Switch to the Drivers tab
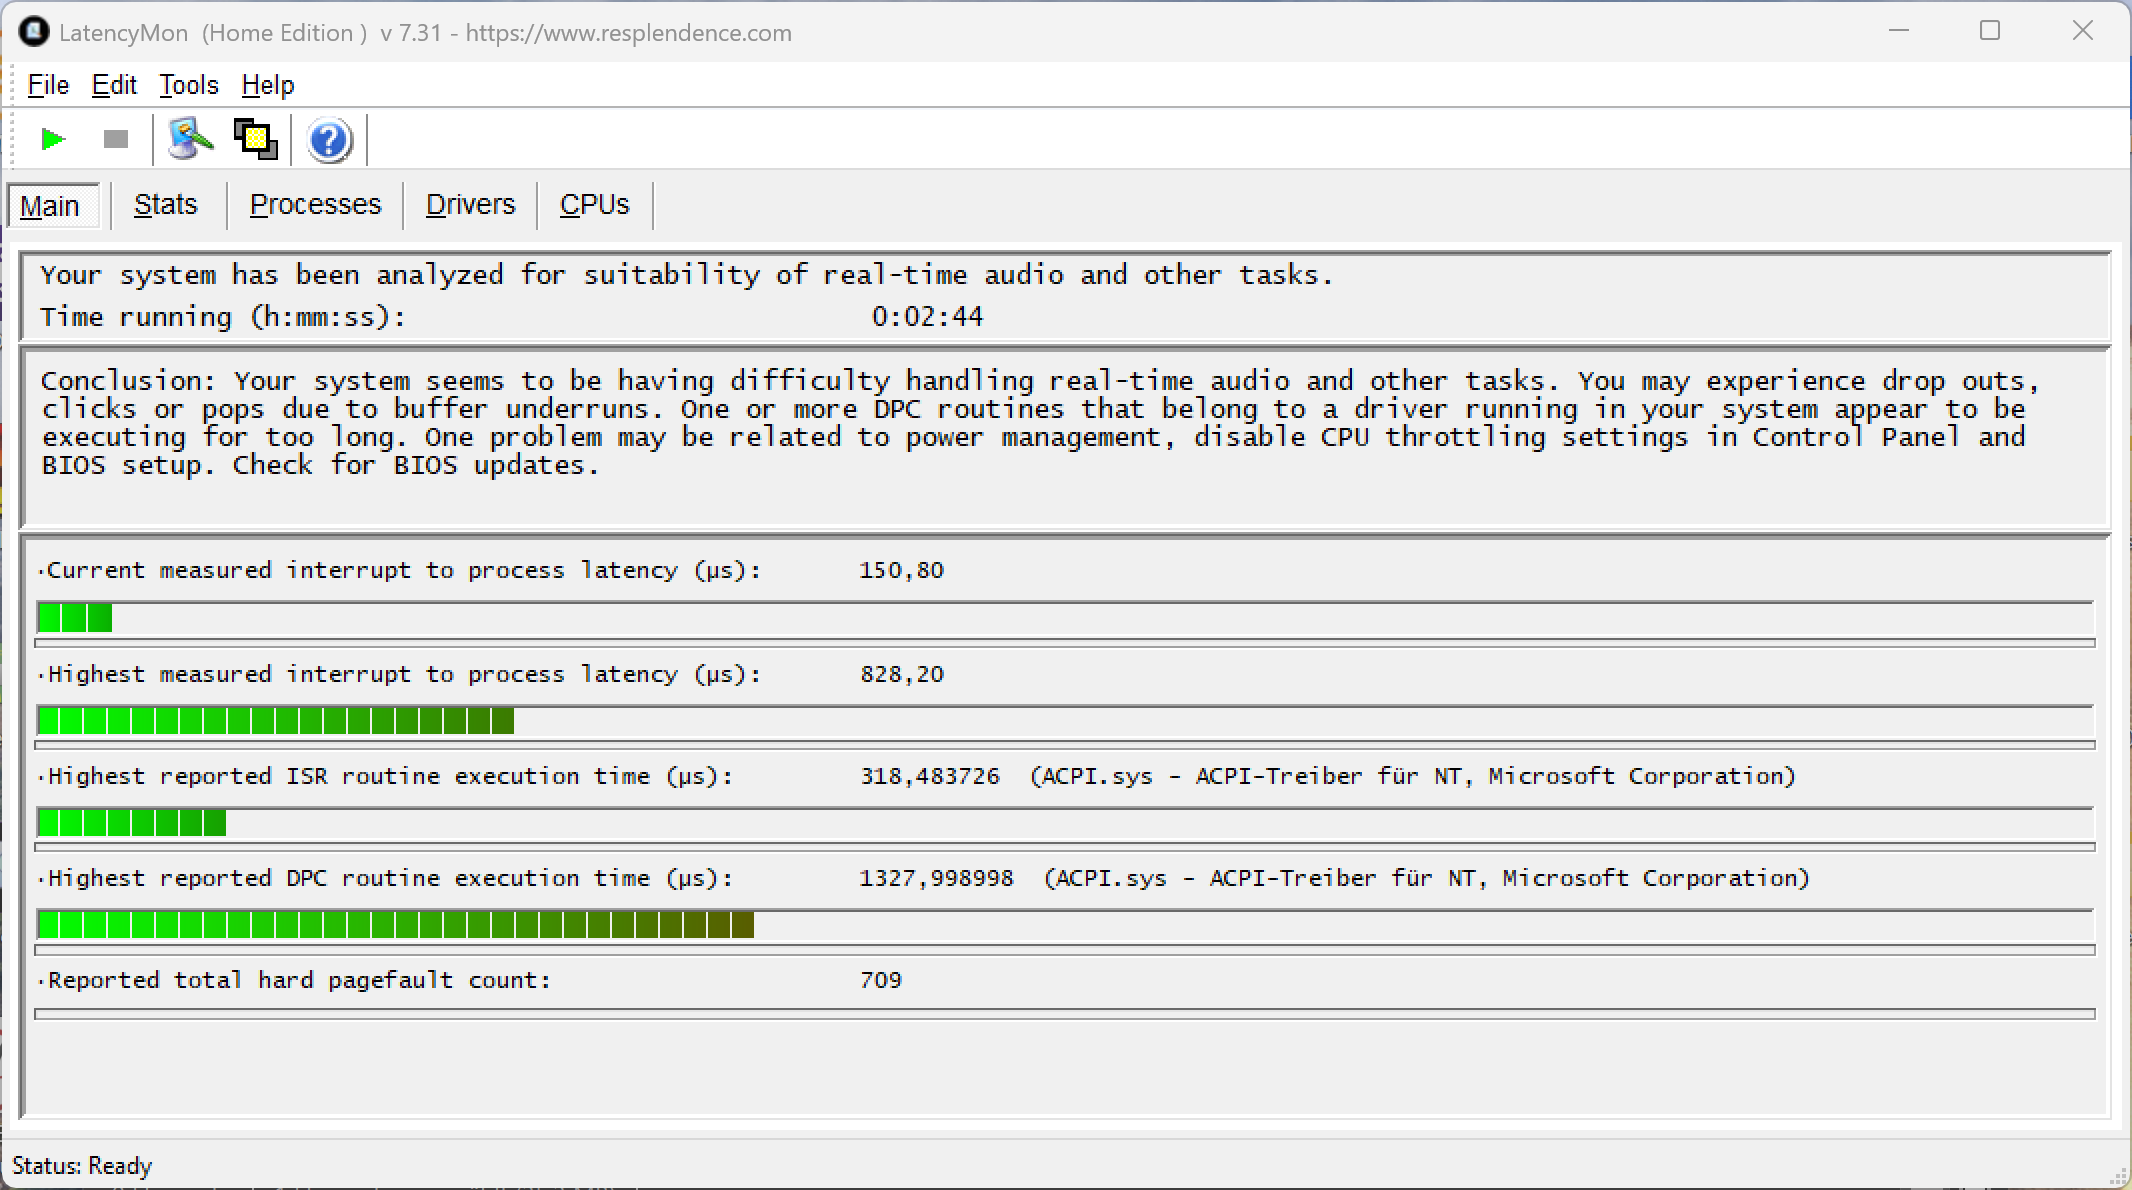This screenshot has height=1190, width=2132. point(470,205)
